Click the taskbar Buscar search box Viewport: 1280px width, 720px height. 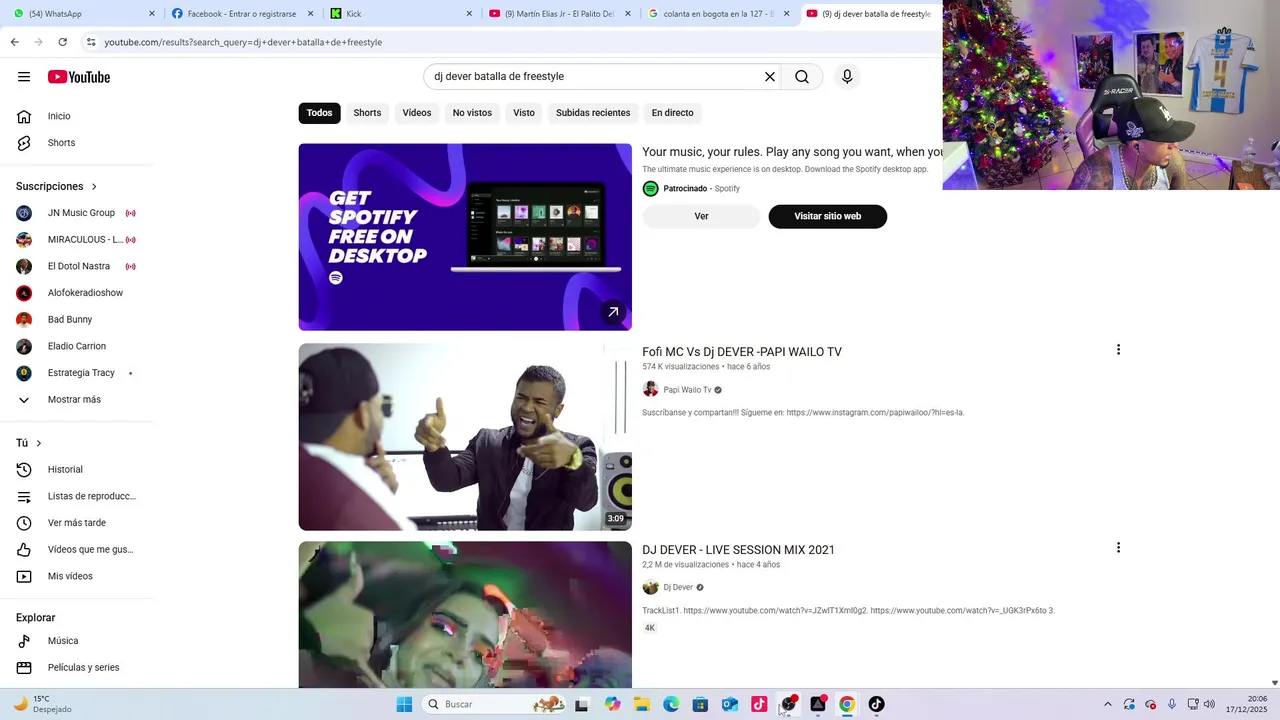click(495, 704)
